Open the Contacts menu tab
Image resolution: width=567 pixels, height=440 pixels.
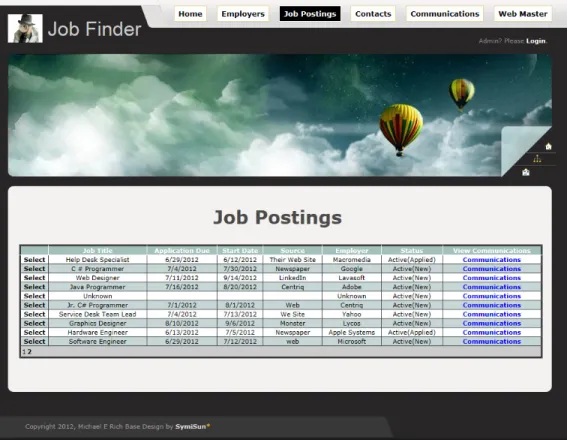pos(373,14)
